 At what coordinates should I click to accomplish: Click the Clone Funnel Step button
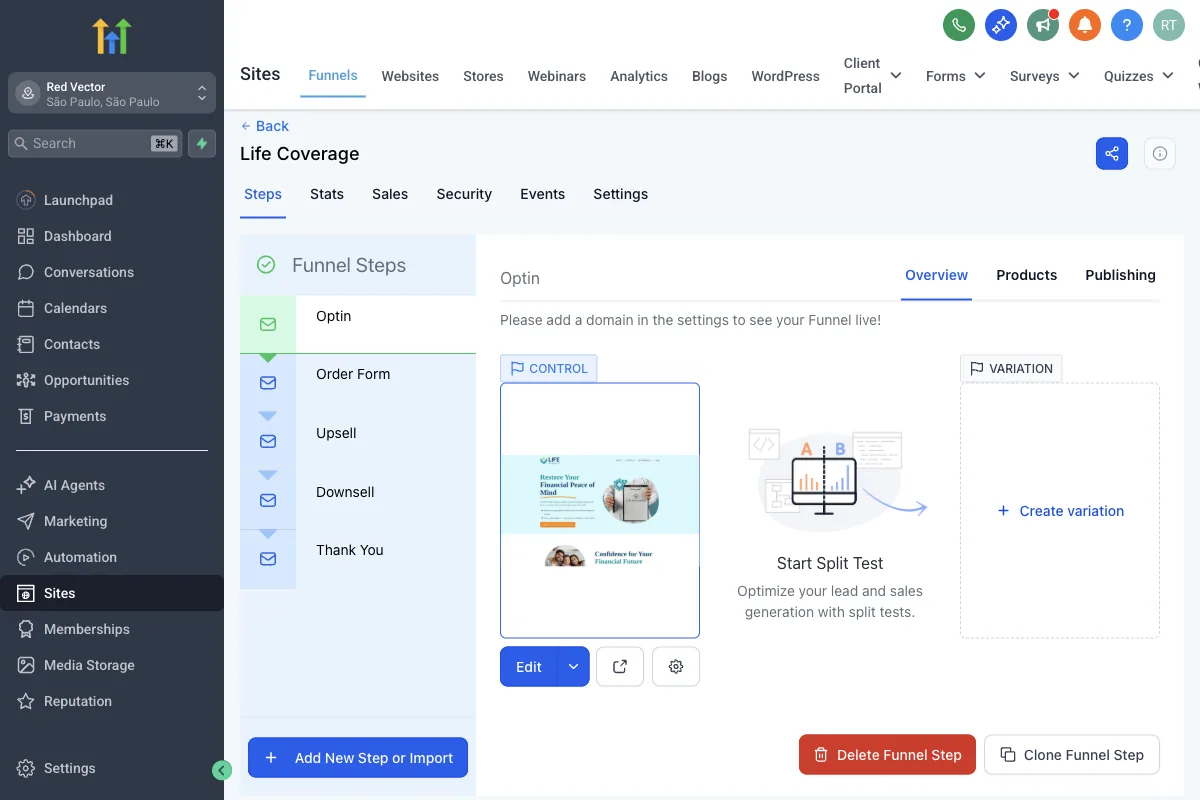pyautogui.click(x=1071, y=755)
